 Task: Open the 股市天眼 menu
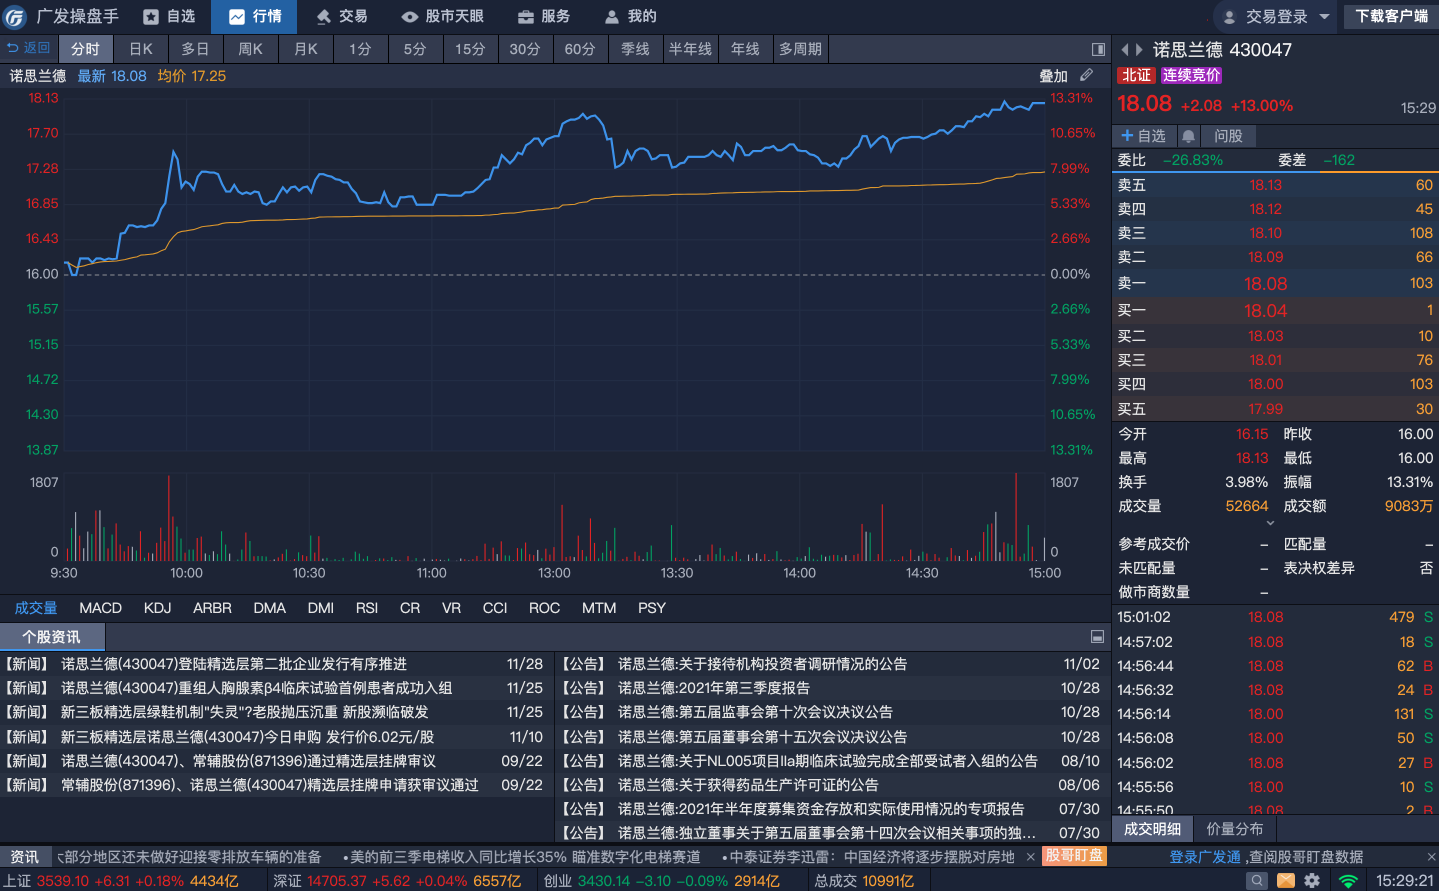pyautogui.click(x=443, y=16)
